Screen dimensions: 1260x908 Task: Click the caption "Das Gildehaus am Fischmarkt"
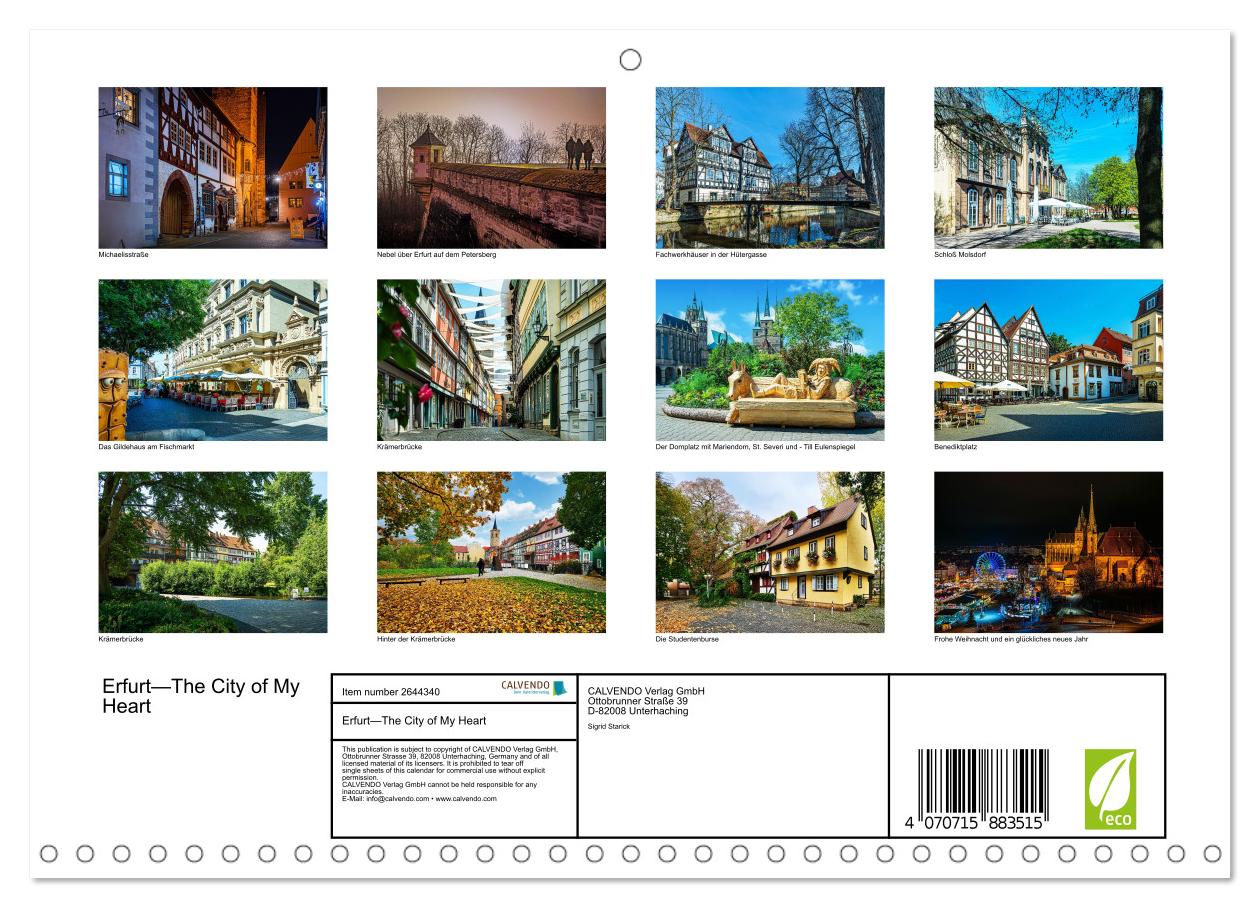[x=146, y=447]
